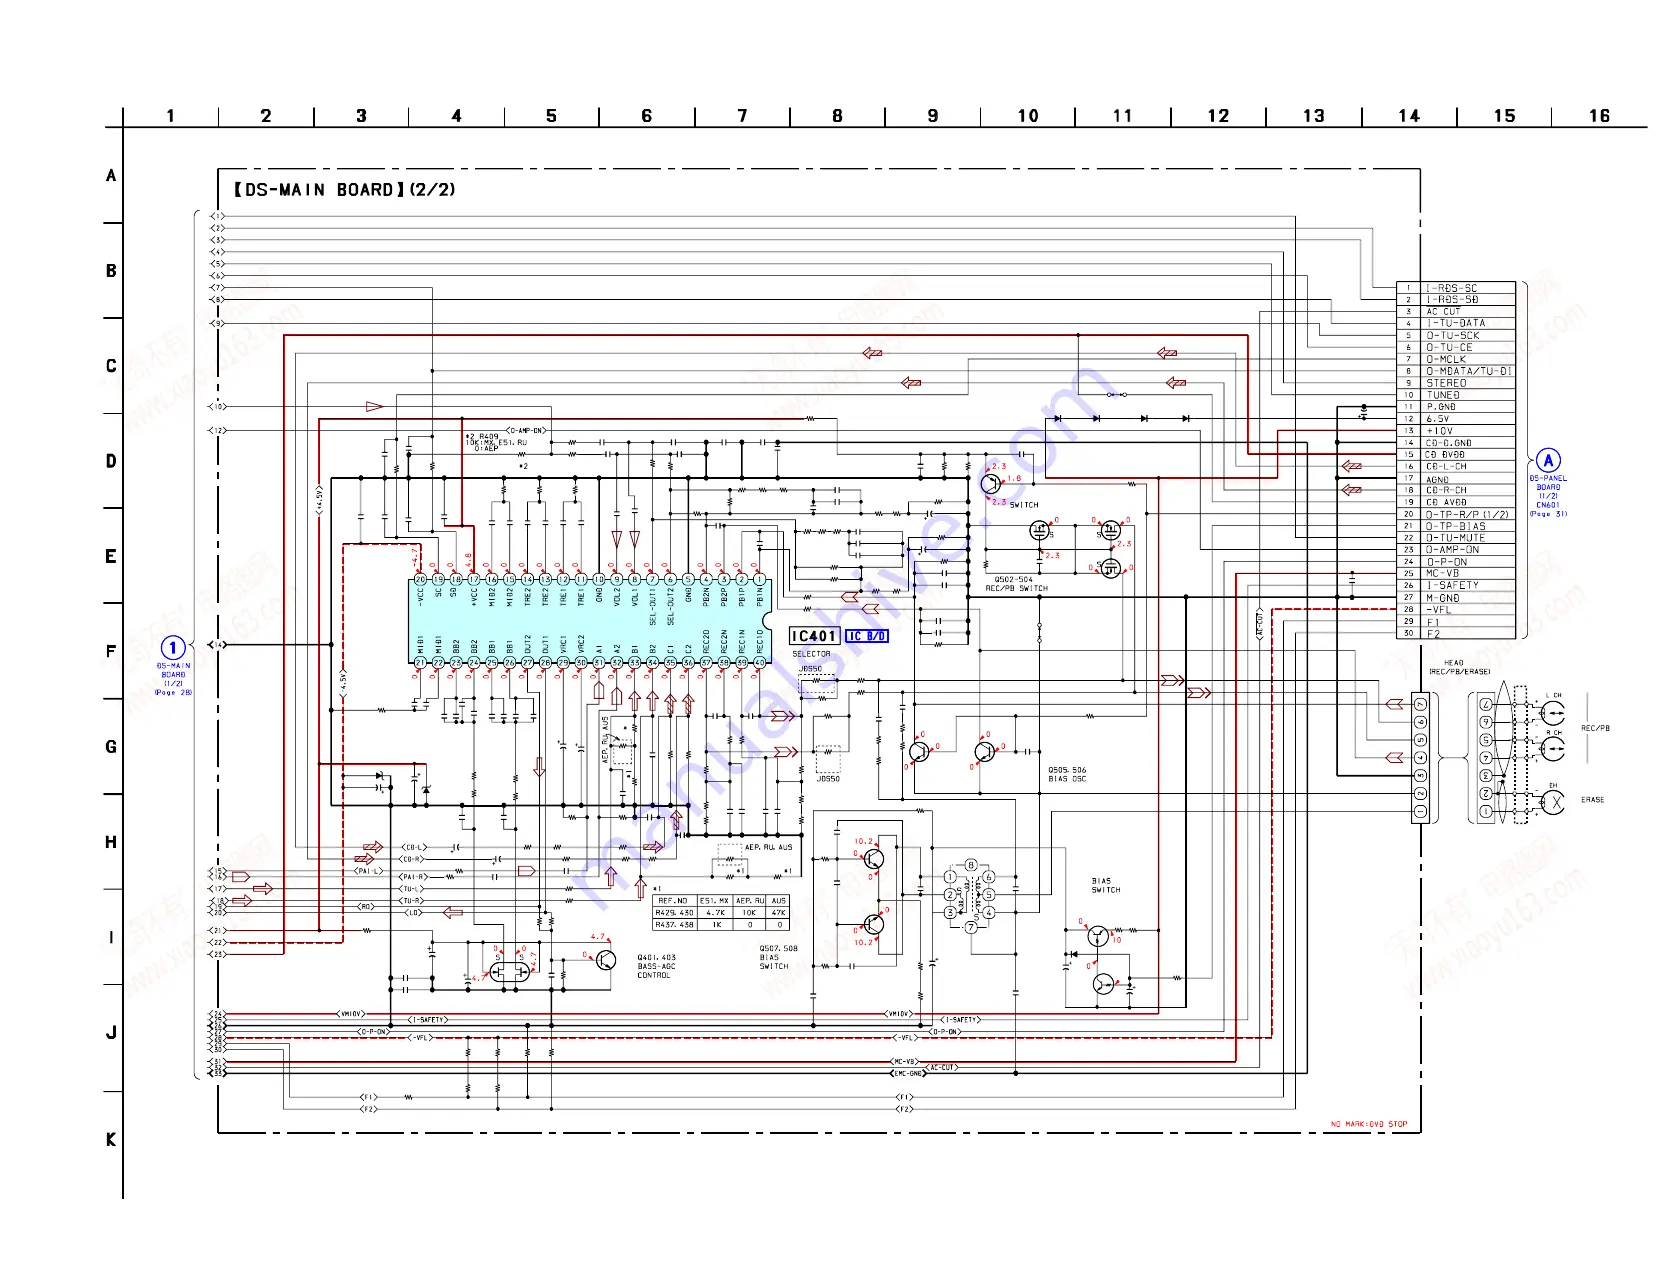
Task: Click pin 10 GND circle on IC401
Action: [599, 580]
